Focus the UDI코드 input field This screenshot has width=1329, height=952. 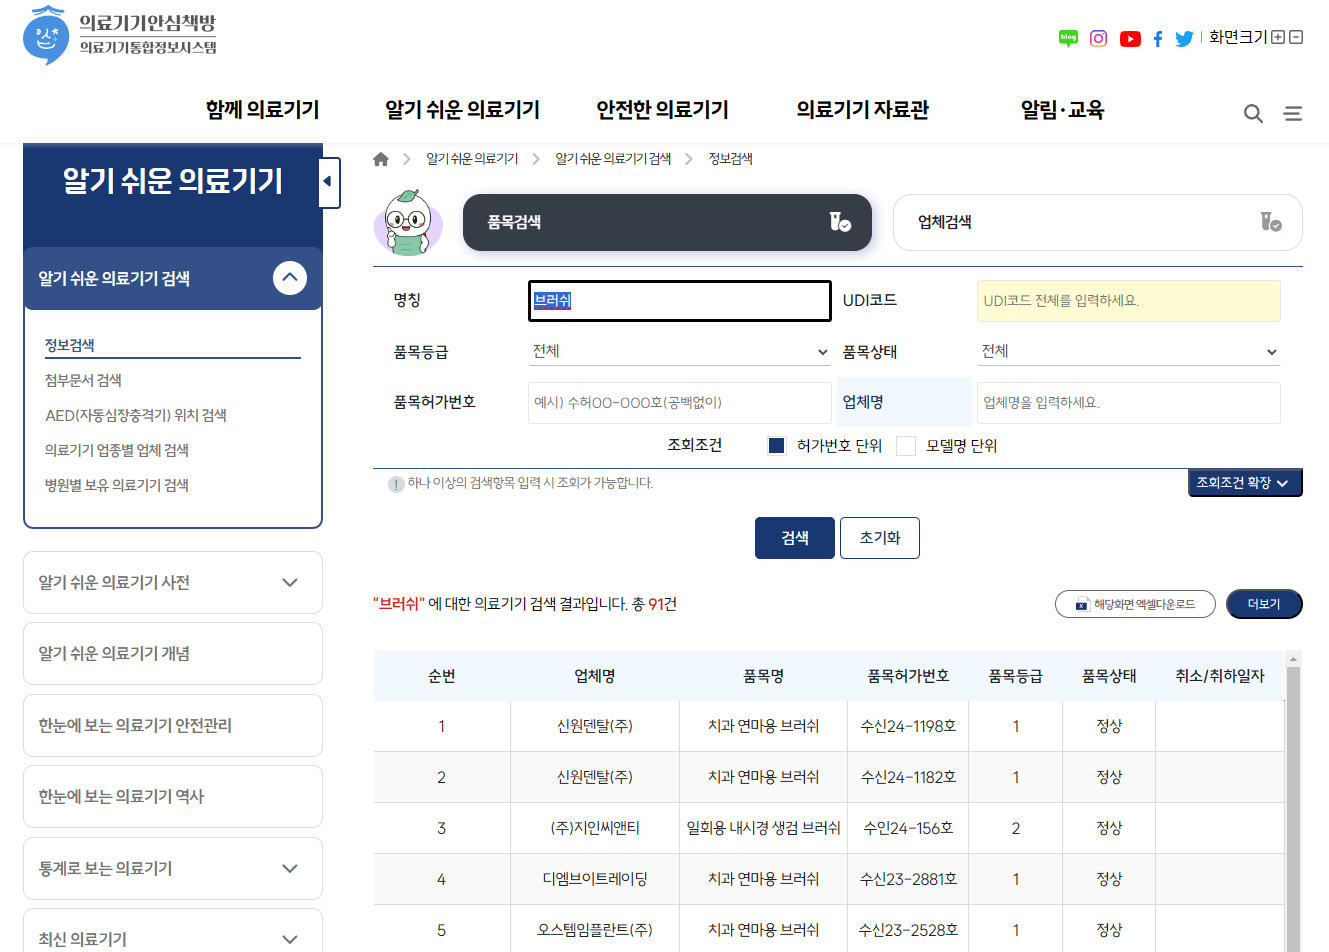(1129, 301)
